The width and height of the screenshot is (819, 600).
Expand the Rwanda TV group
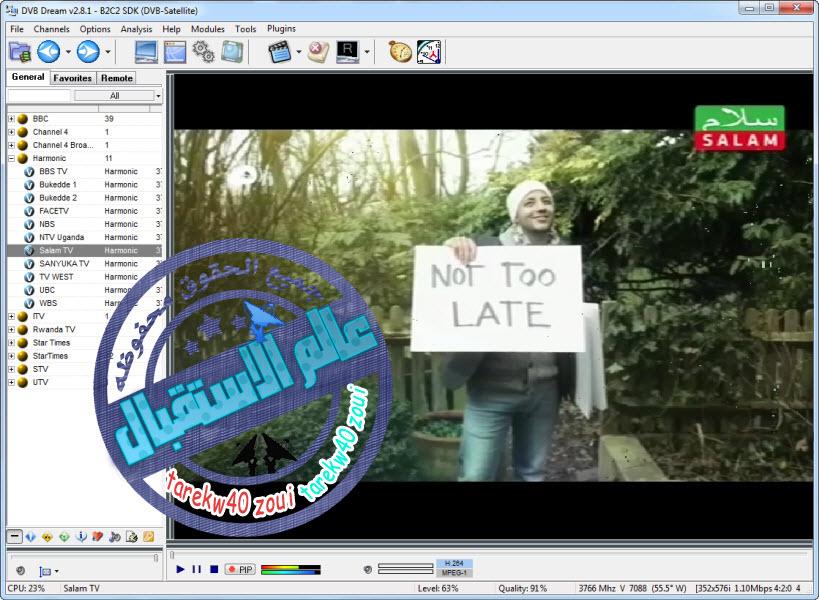[x=11, y=330]
